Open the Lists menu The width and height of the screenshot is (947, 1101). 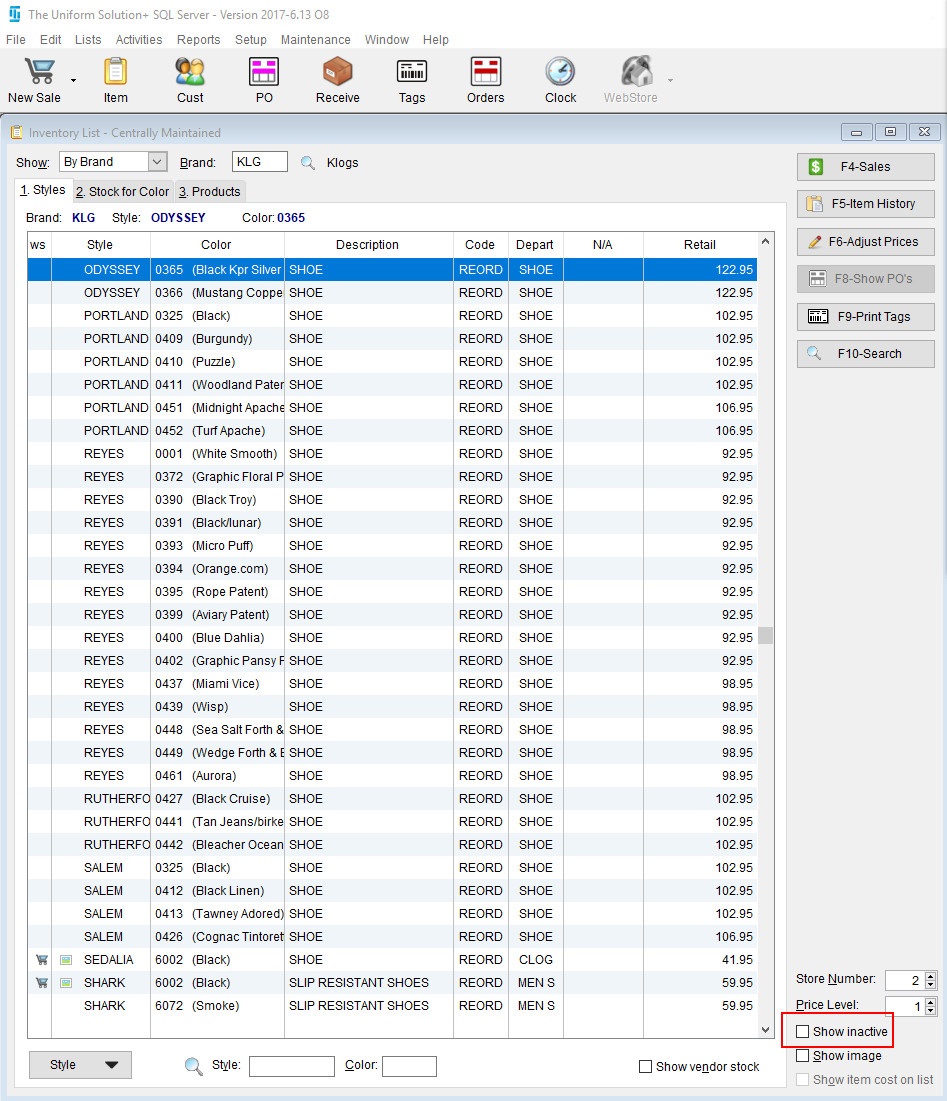88,40
